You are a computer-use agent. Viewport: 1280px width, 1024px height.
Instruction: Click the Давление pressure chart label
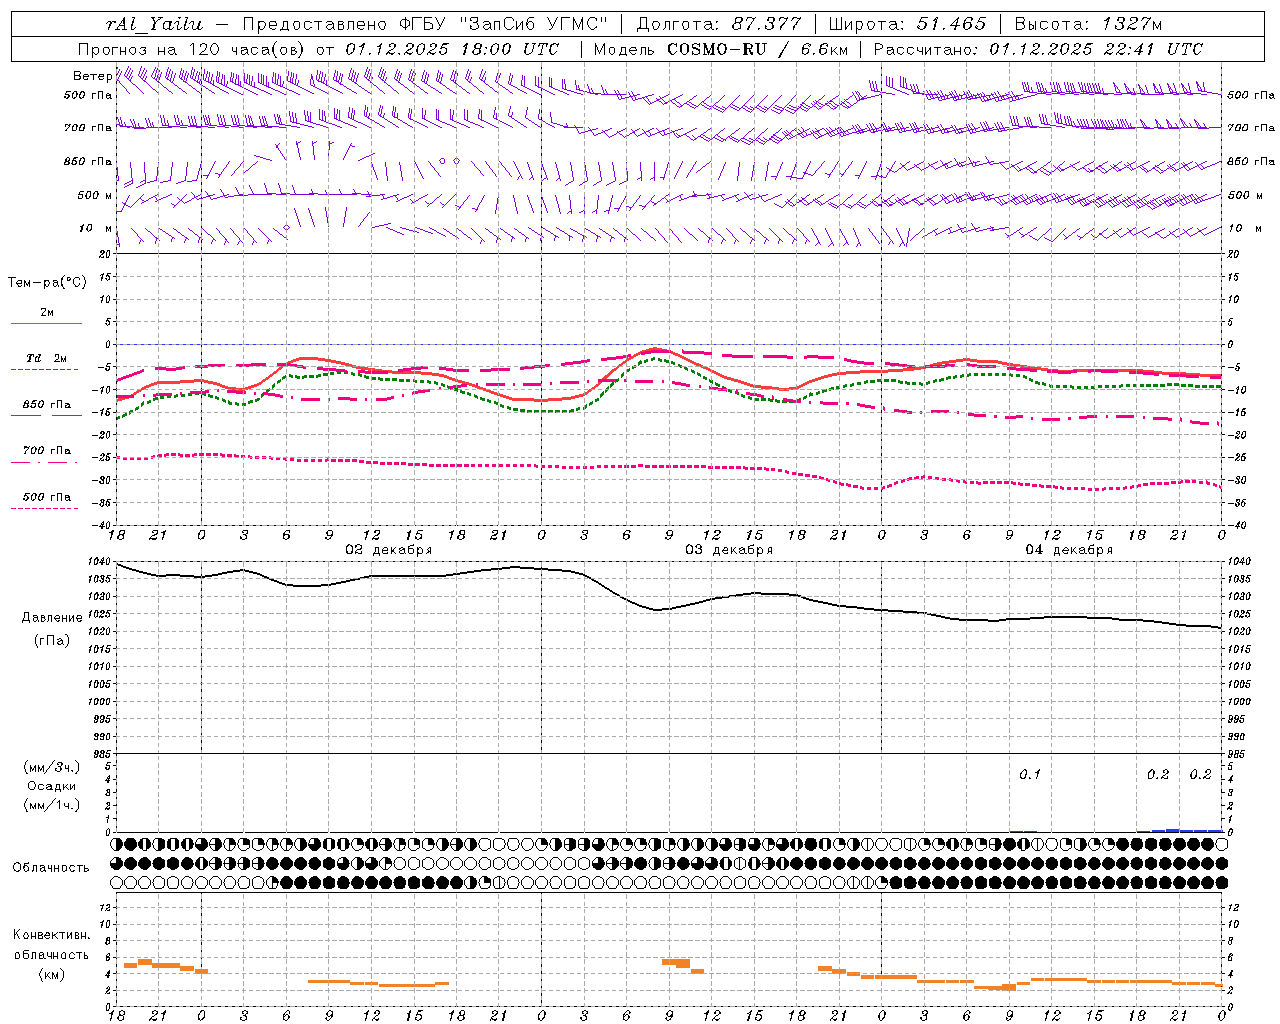coord(52,618)
